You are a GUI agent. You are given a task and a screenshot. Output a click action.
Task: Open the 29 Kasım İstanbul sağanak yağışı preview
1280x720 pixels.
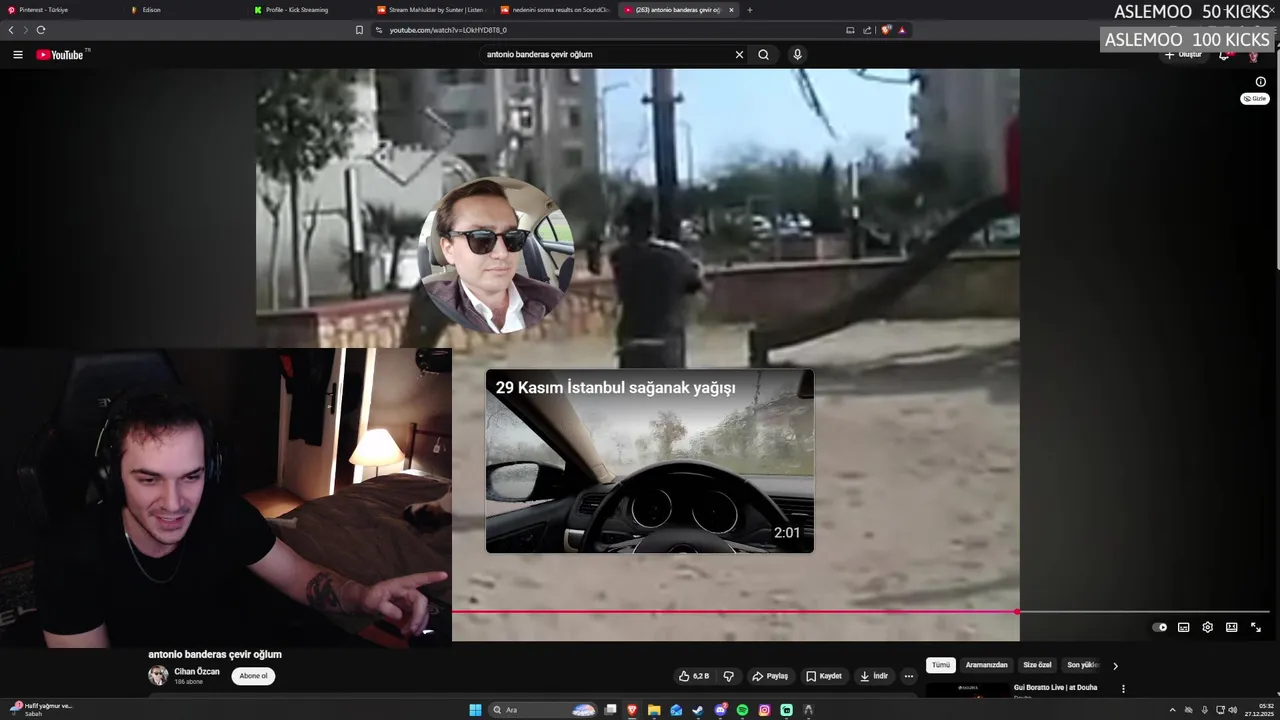click(650, 461)
